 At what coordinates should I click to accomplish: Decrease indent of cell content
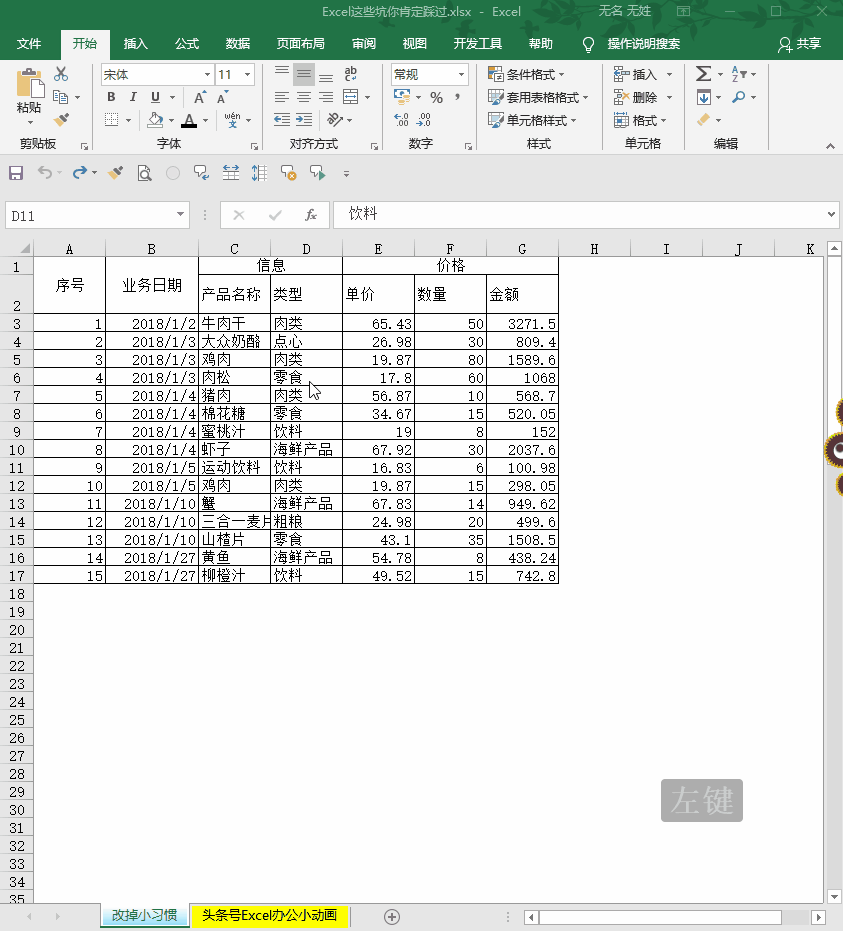point(282,120)
